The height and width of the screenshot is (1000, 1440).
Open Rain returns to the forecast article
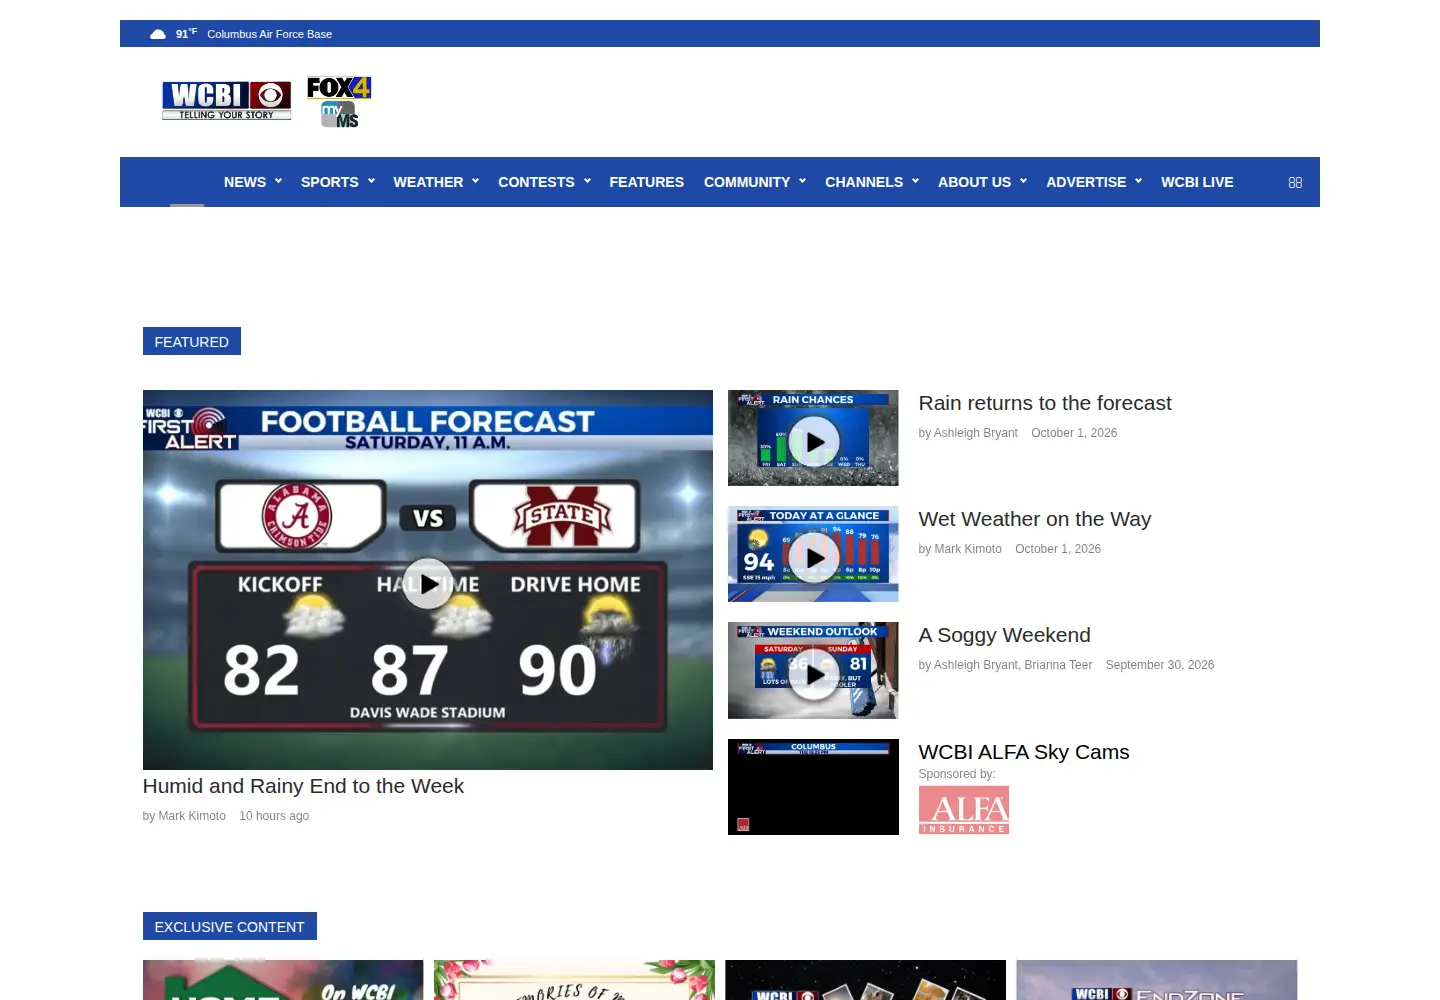tap(1045, 403)
